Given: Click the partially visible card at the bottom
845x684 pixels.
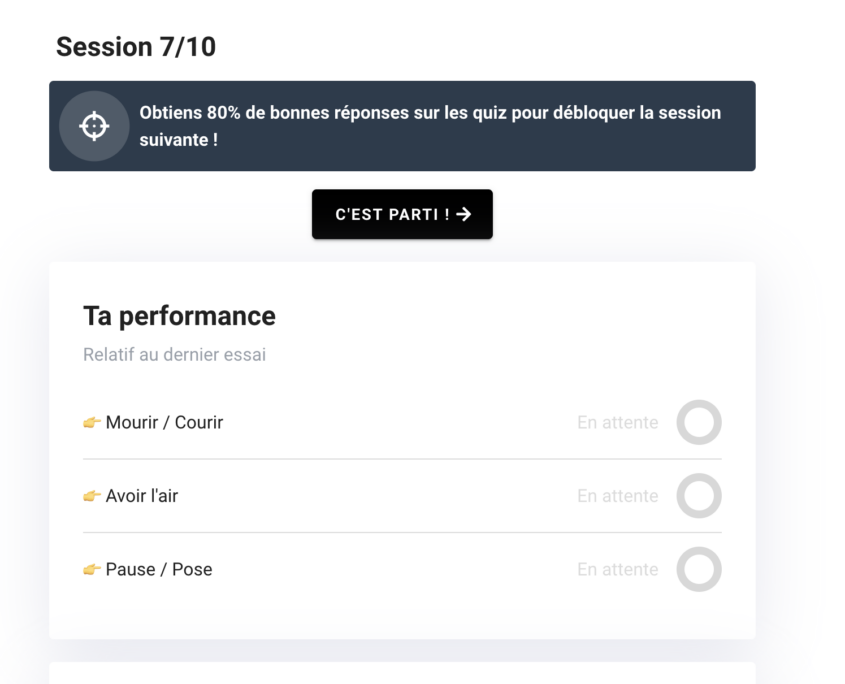Looking at the screenshot, I should click(402, 673).
